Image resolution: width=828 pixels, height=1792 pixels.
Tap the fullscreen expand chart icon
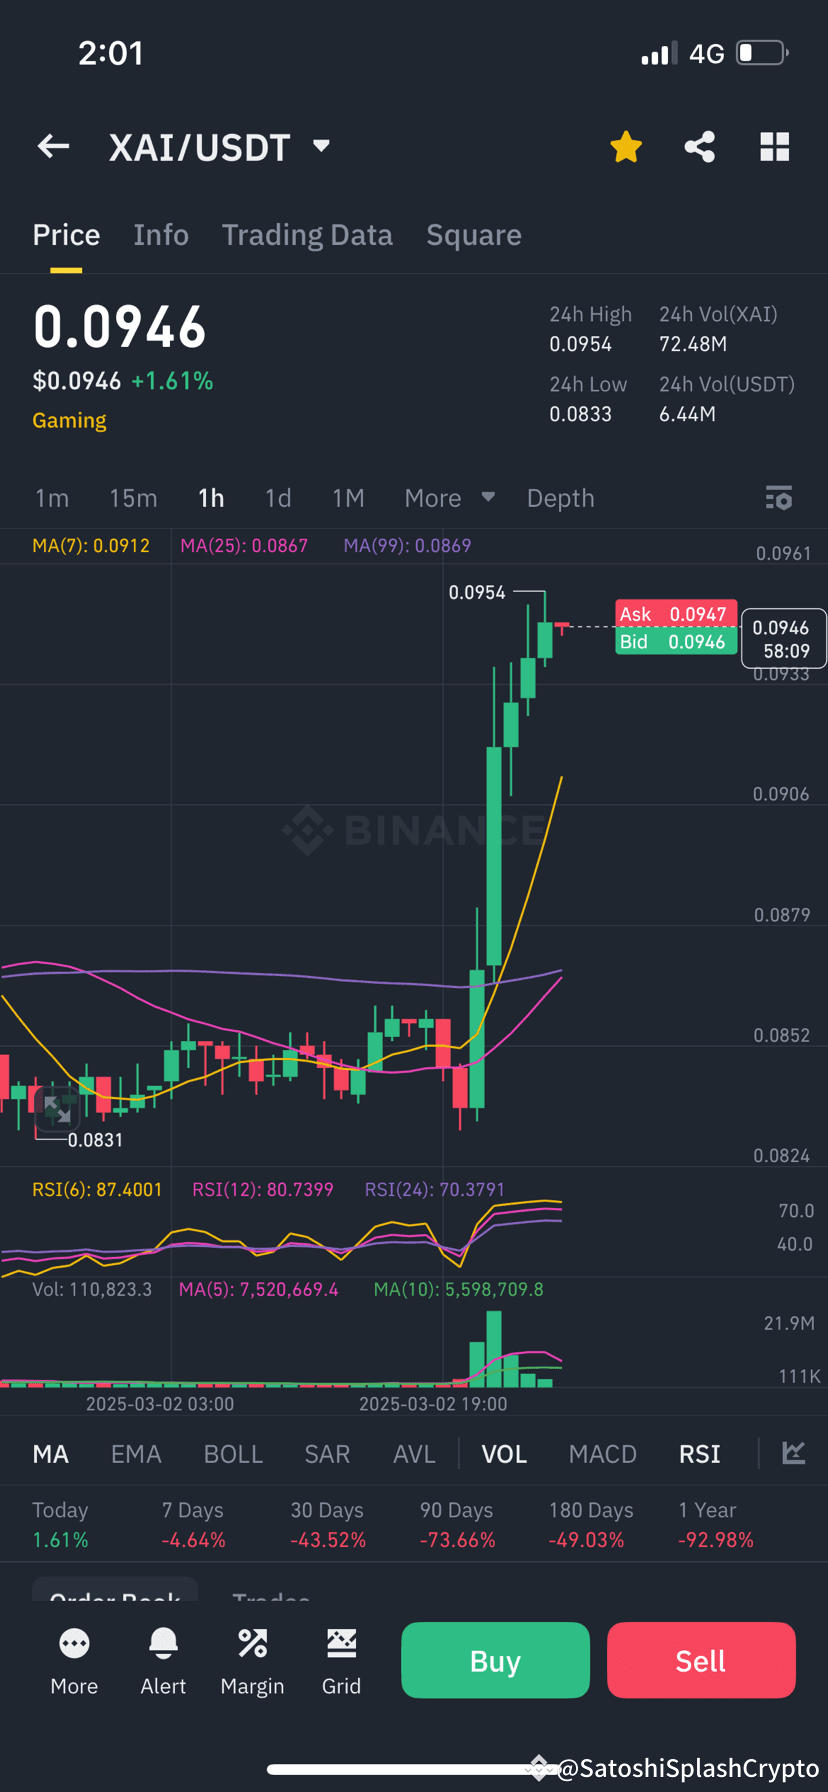tap(57, 1111)
